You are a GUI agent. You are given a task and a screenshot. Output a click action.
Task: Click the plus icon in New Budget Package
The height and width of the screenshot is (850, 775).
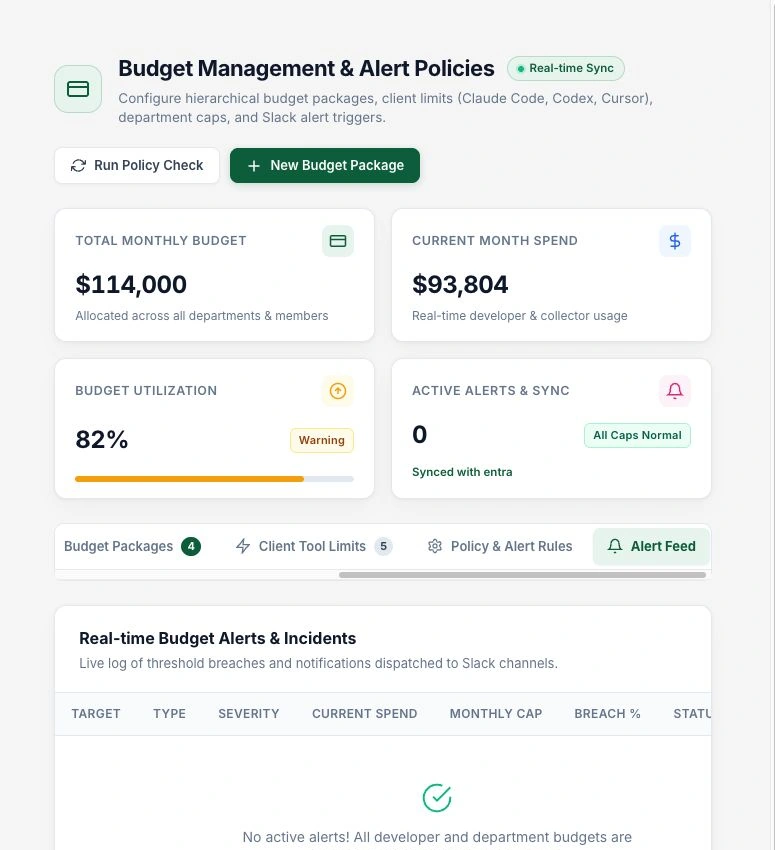[254, 166]
